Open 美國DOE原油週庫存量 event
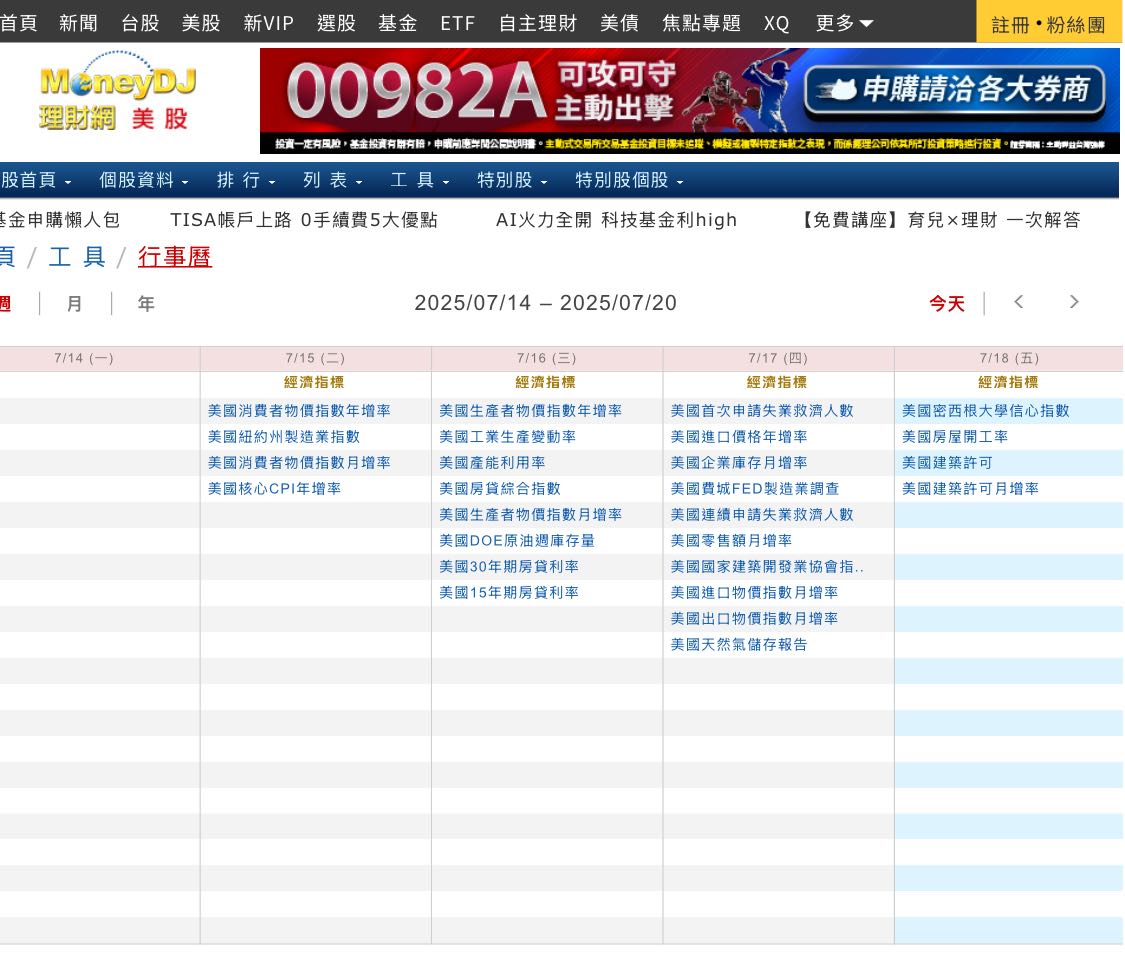1125x968 pixels. pos(517,541)
